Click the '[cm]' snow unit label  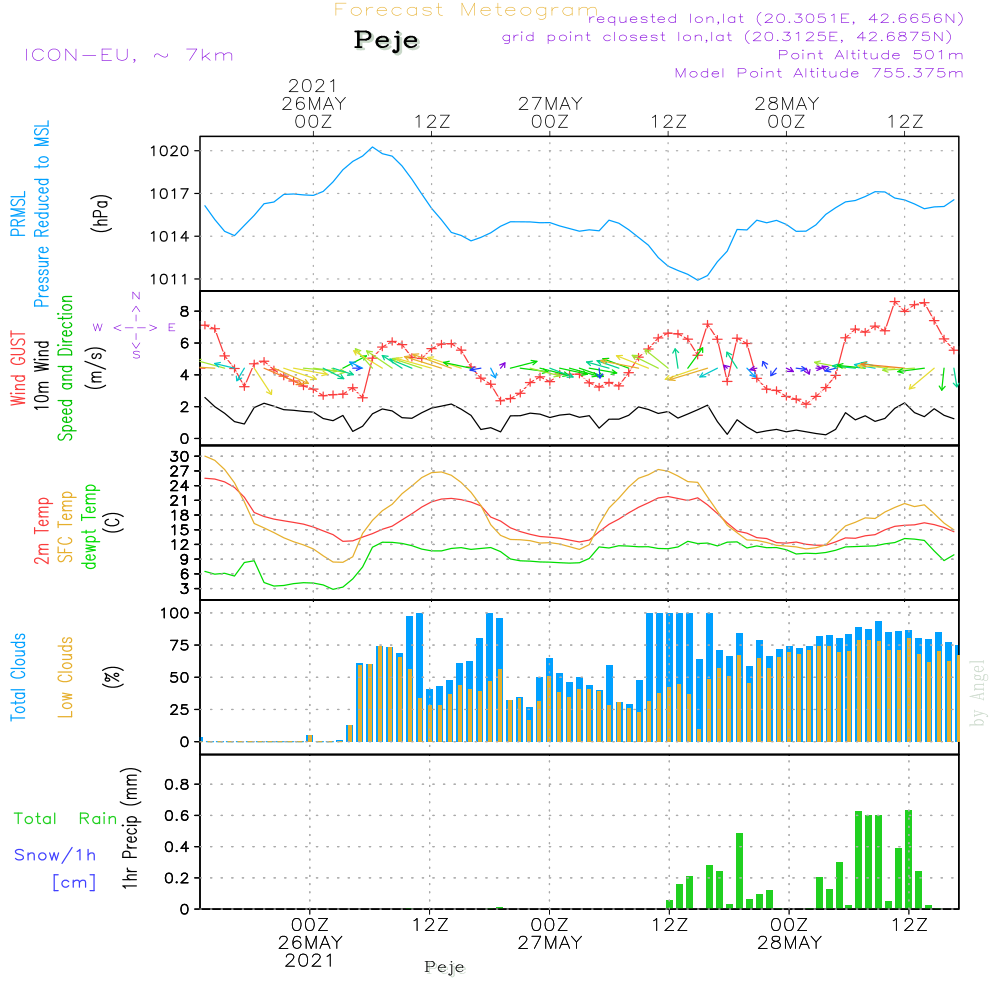[x=74, y=883]
